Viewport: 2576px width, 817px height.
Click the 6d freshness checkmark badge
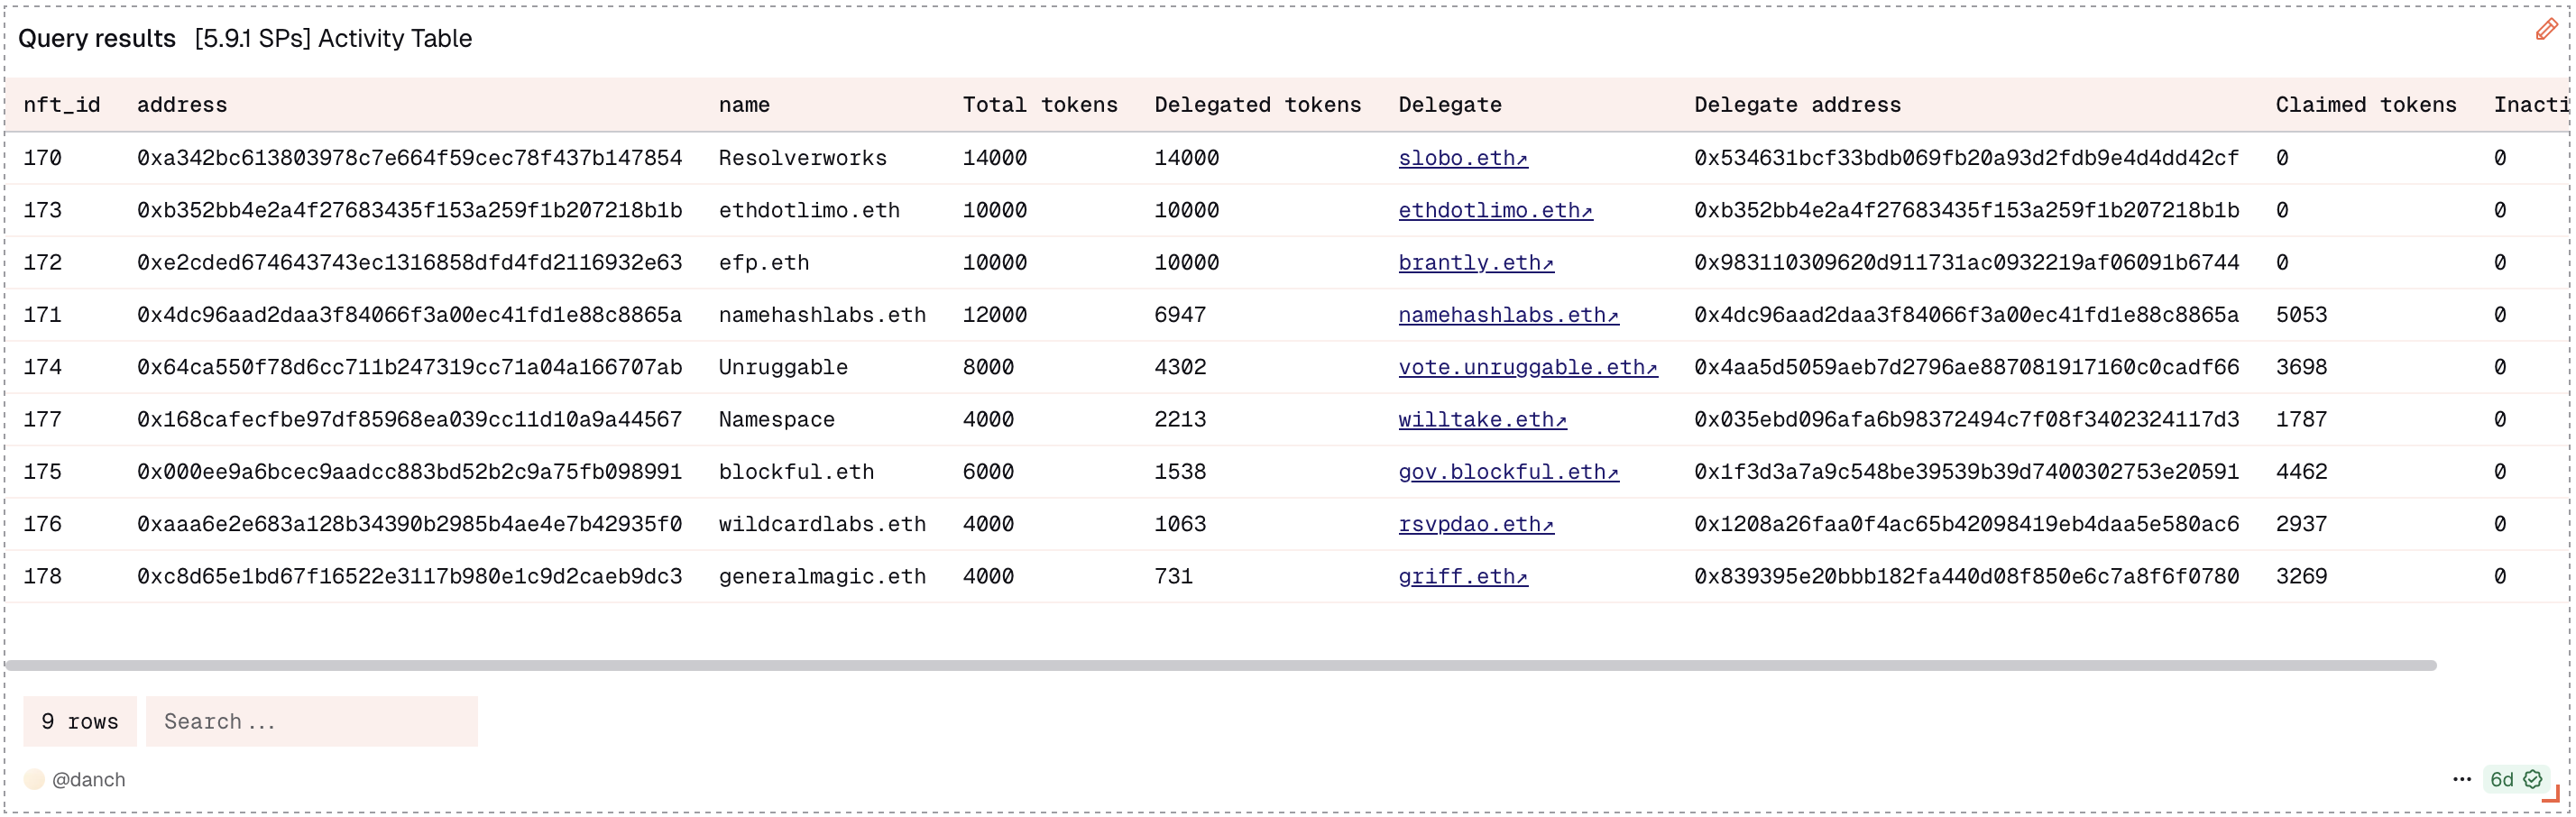click(x=2515, y=779)
